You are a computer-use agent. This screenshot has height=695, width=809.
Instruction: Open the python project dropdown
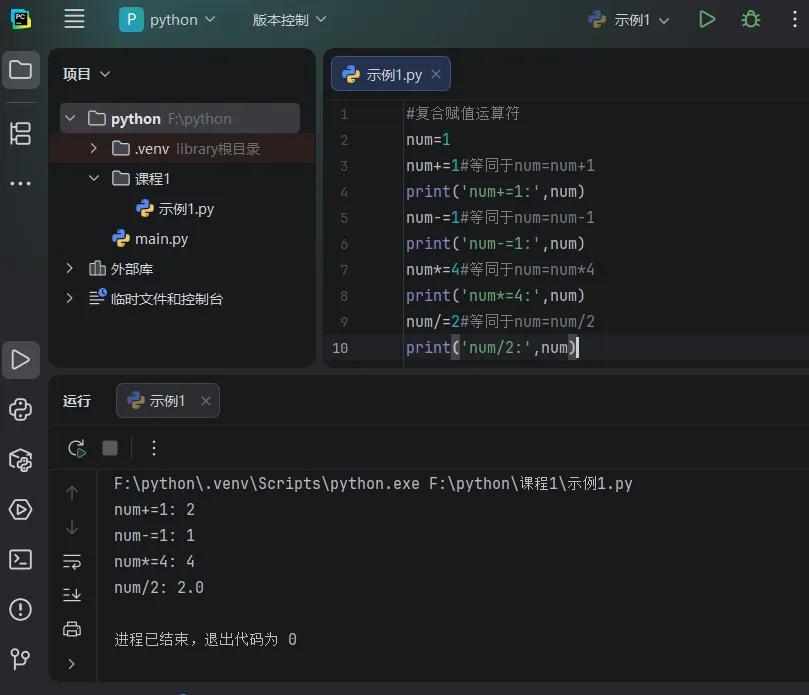pos(167,20)
